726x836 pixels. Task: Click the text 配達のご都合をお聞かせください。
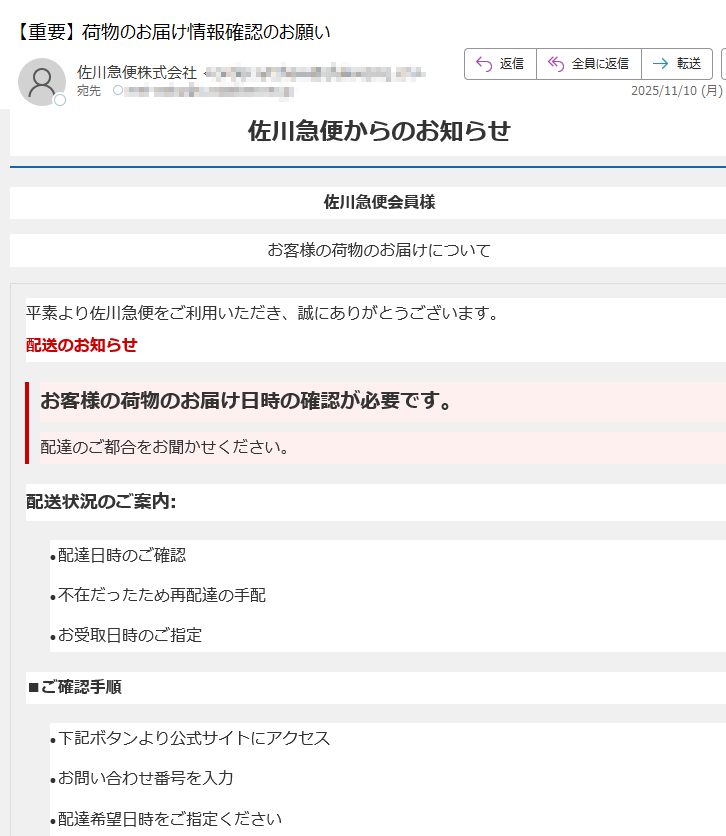pos(165,447)
